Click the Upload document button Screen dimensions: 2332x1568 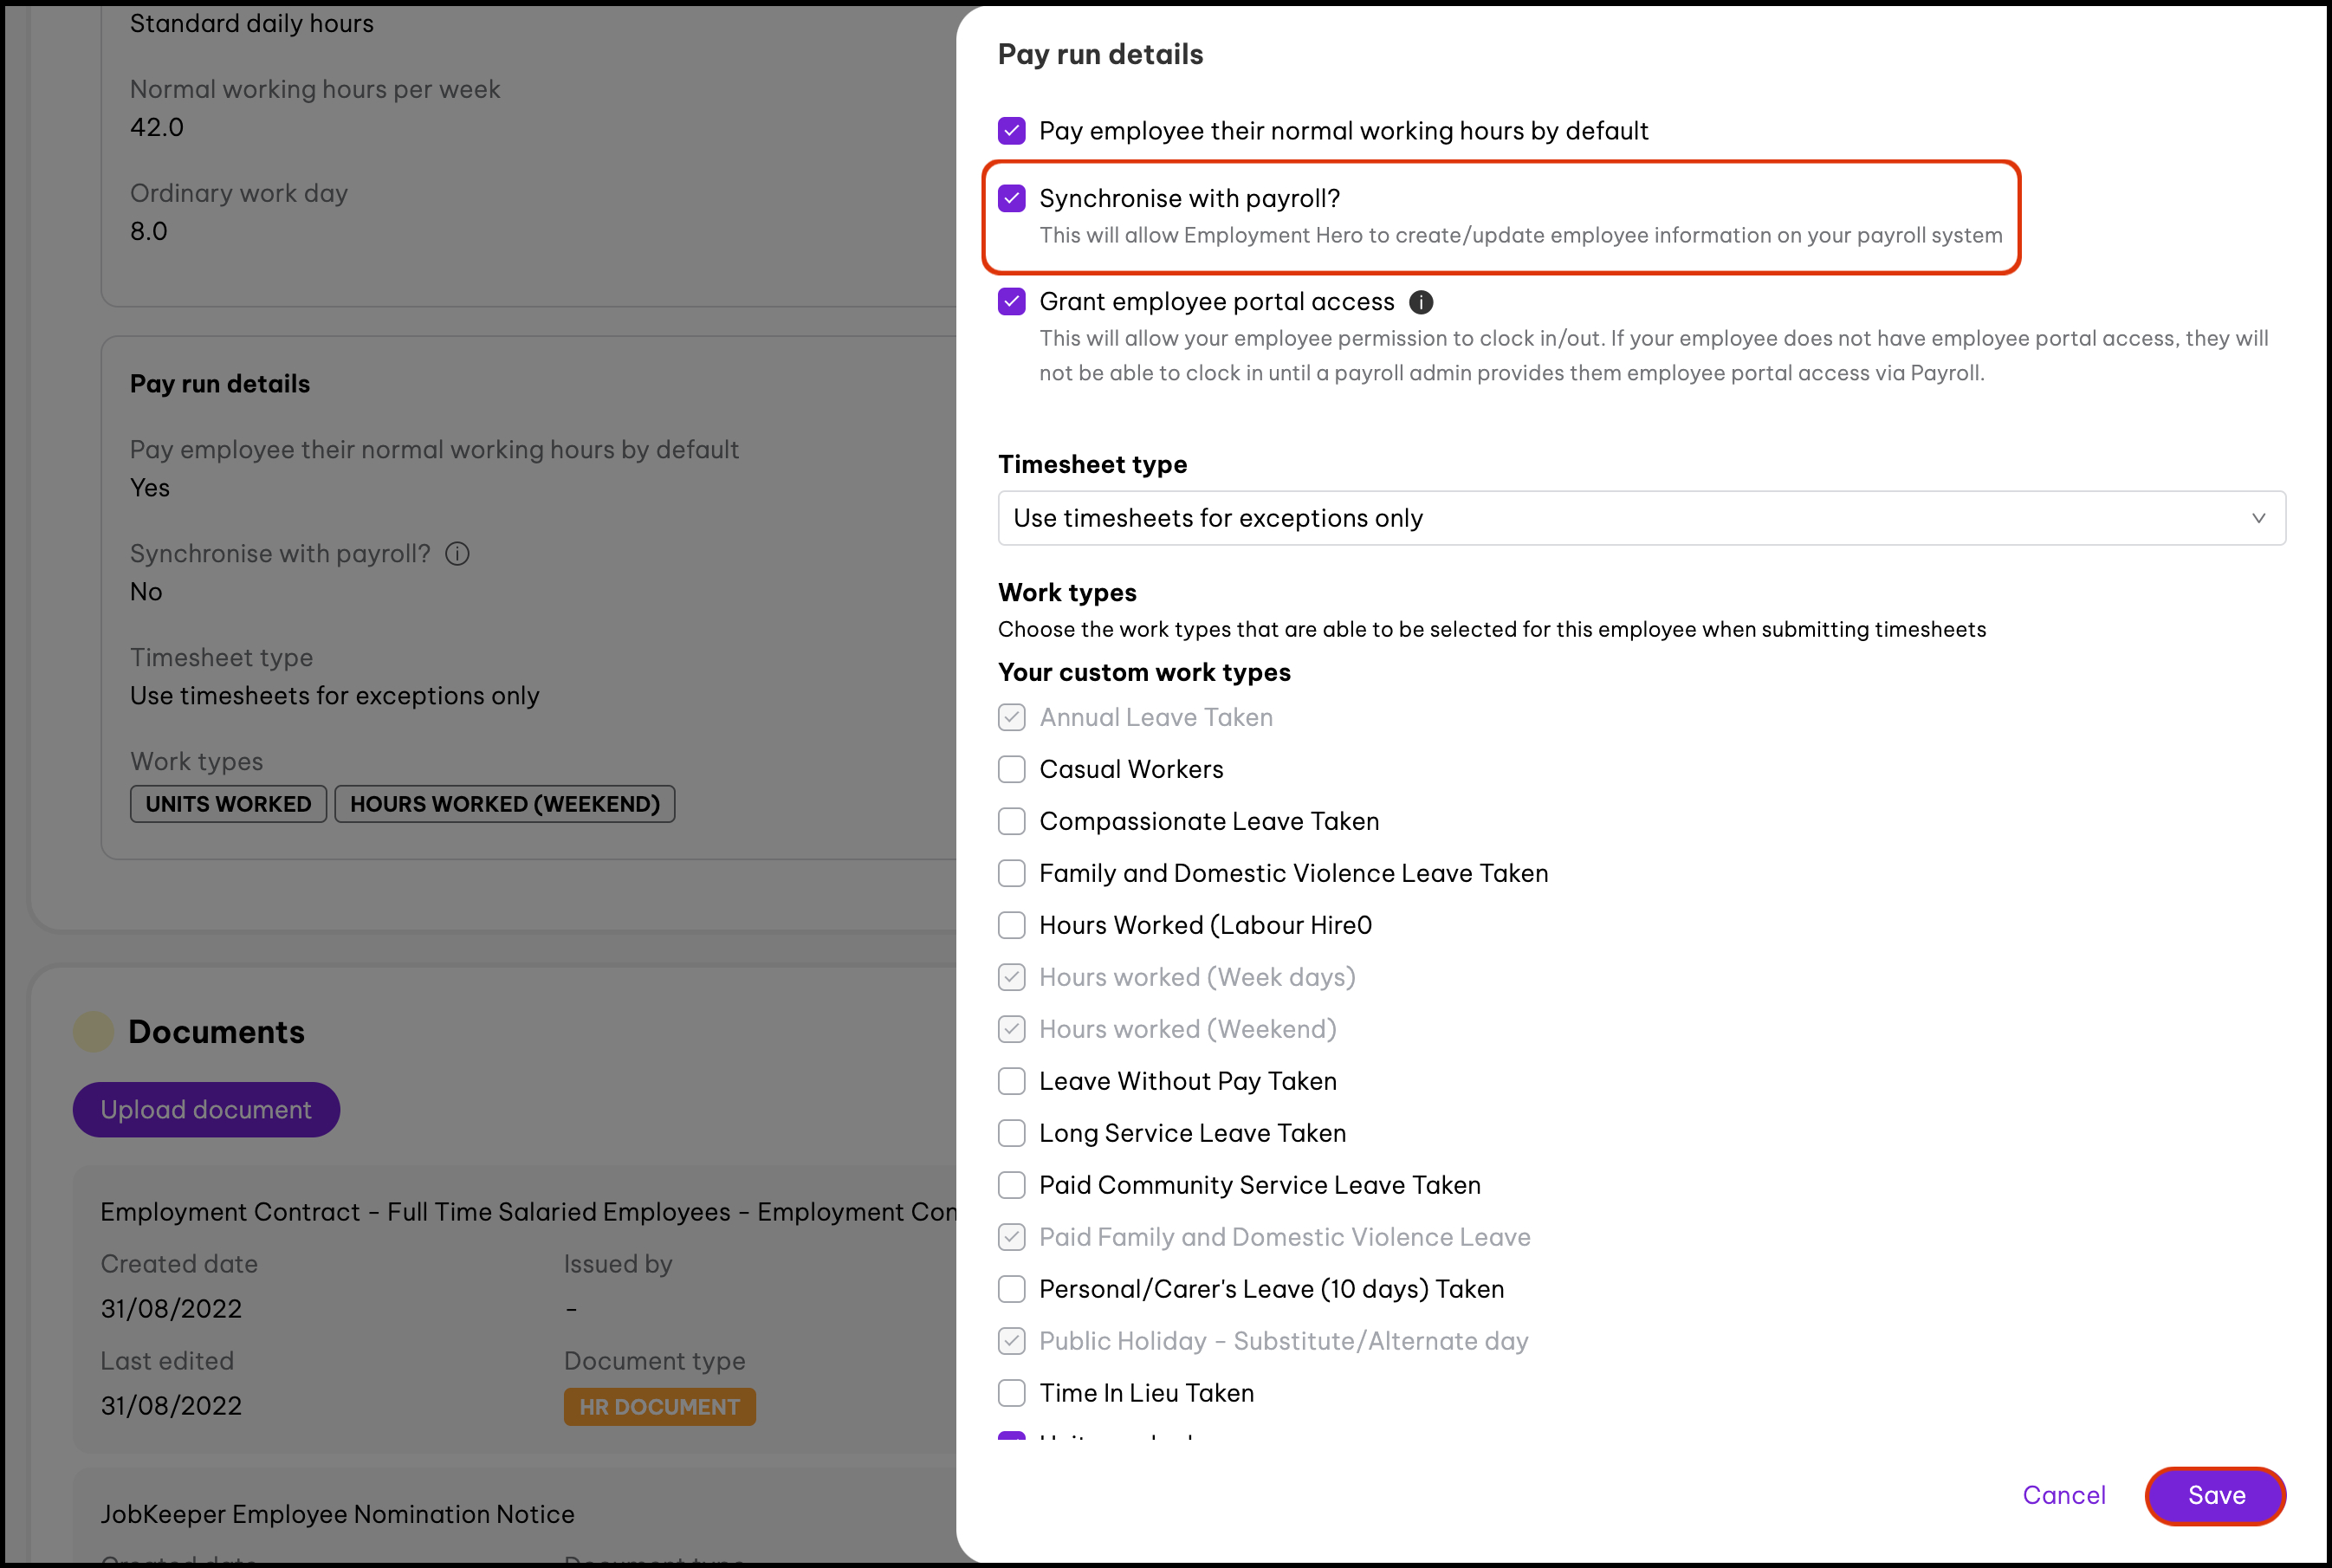[x=206, y=1109]
